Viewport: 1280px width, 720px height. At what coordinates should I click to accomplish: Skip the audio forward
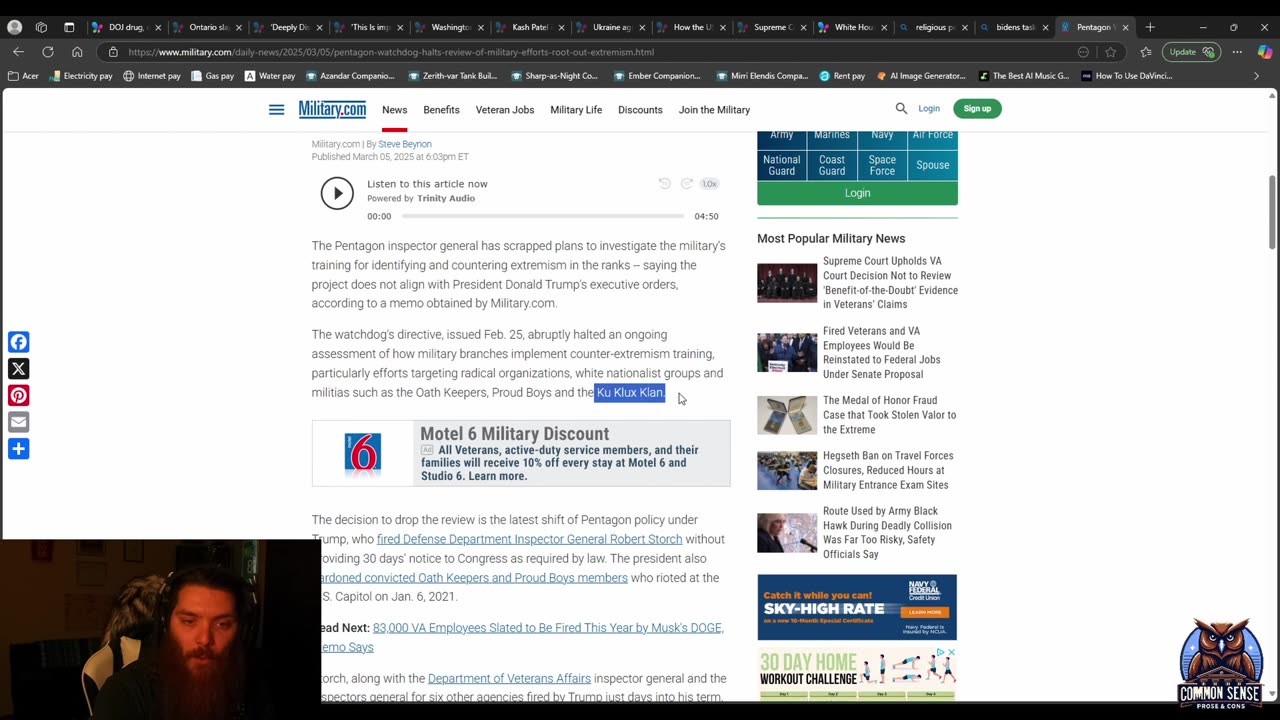click(686, 184)
